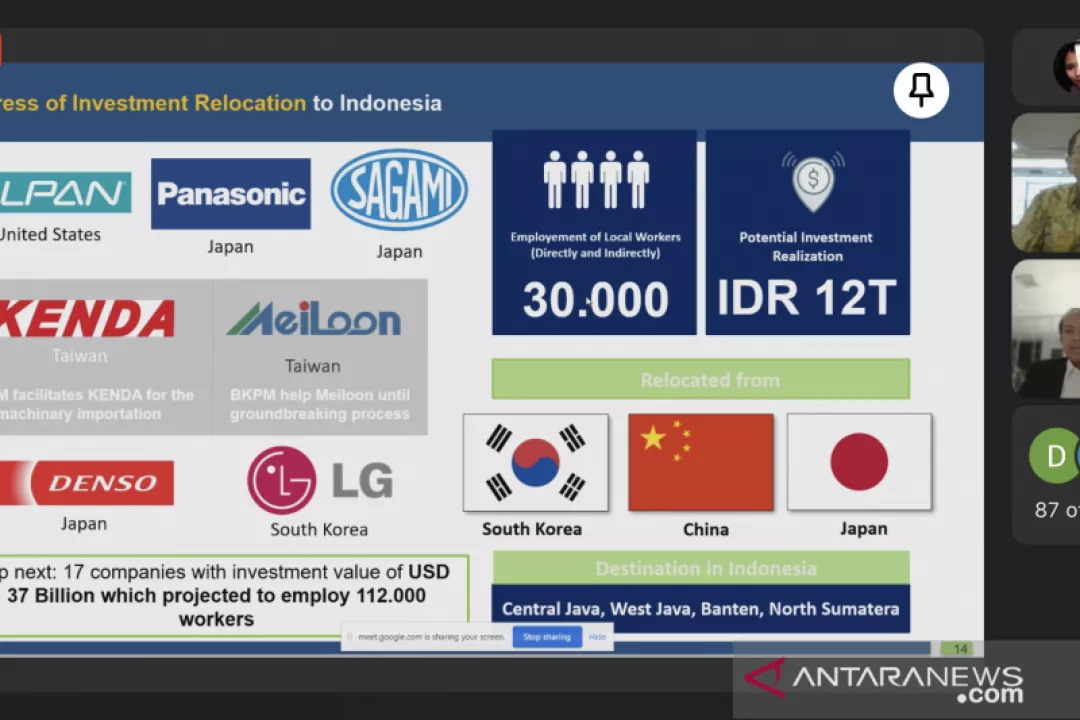Image resolution: width=1080 pixels, height=720 pixels.
Task: Click the IDR 12T investment figure
Action: (807, 298)
